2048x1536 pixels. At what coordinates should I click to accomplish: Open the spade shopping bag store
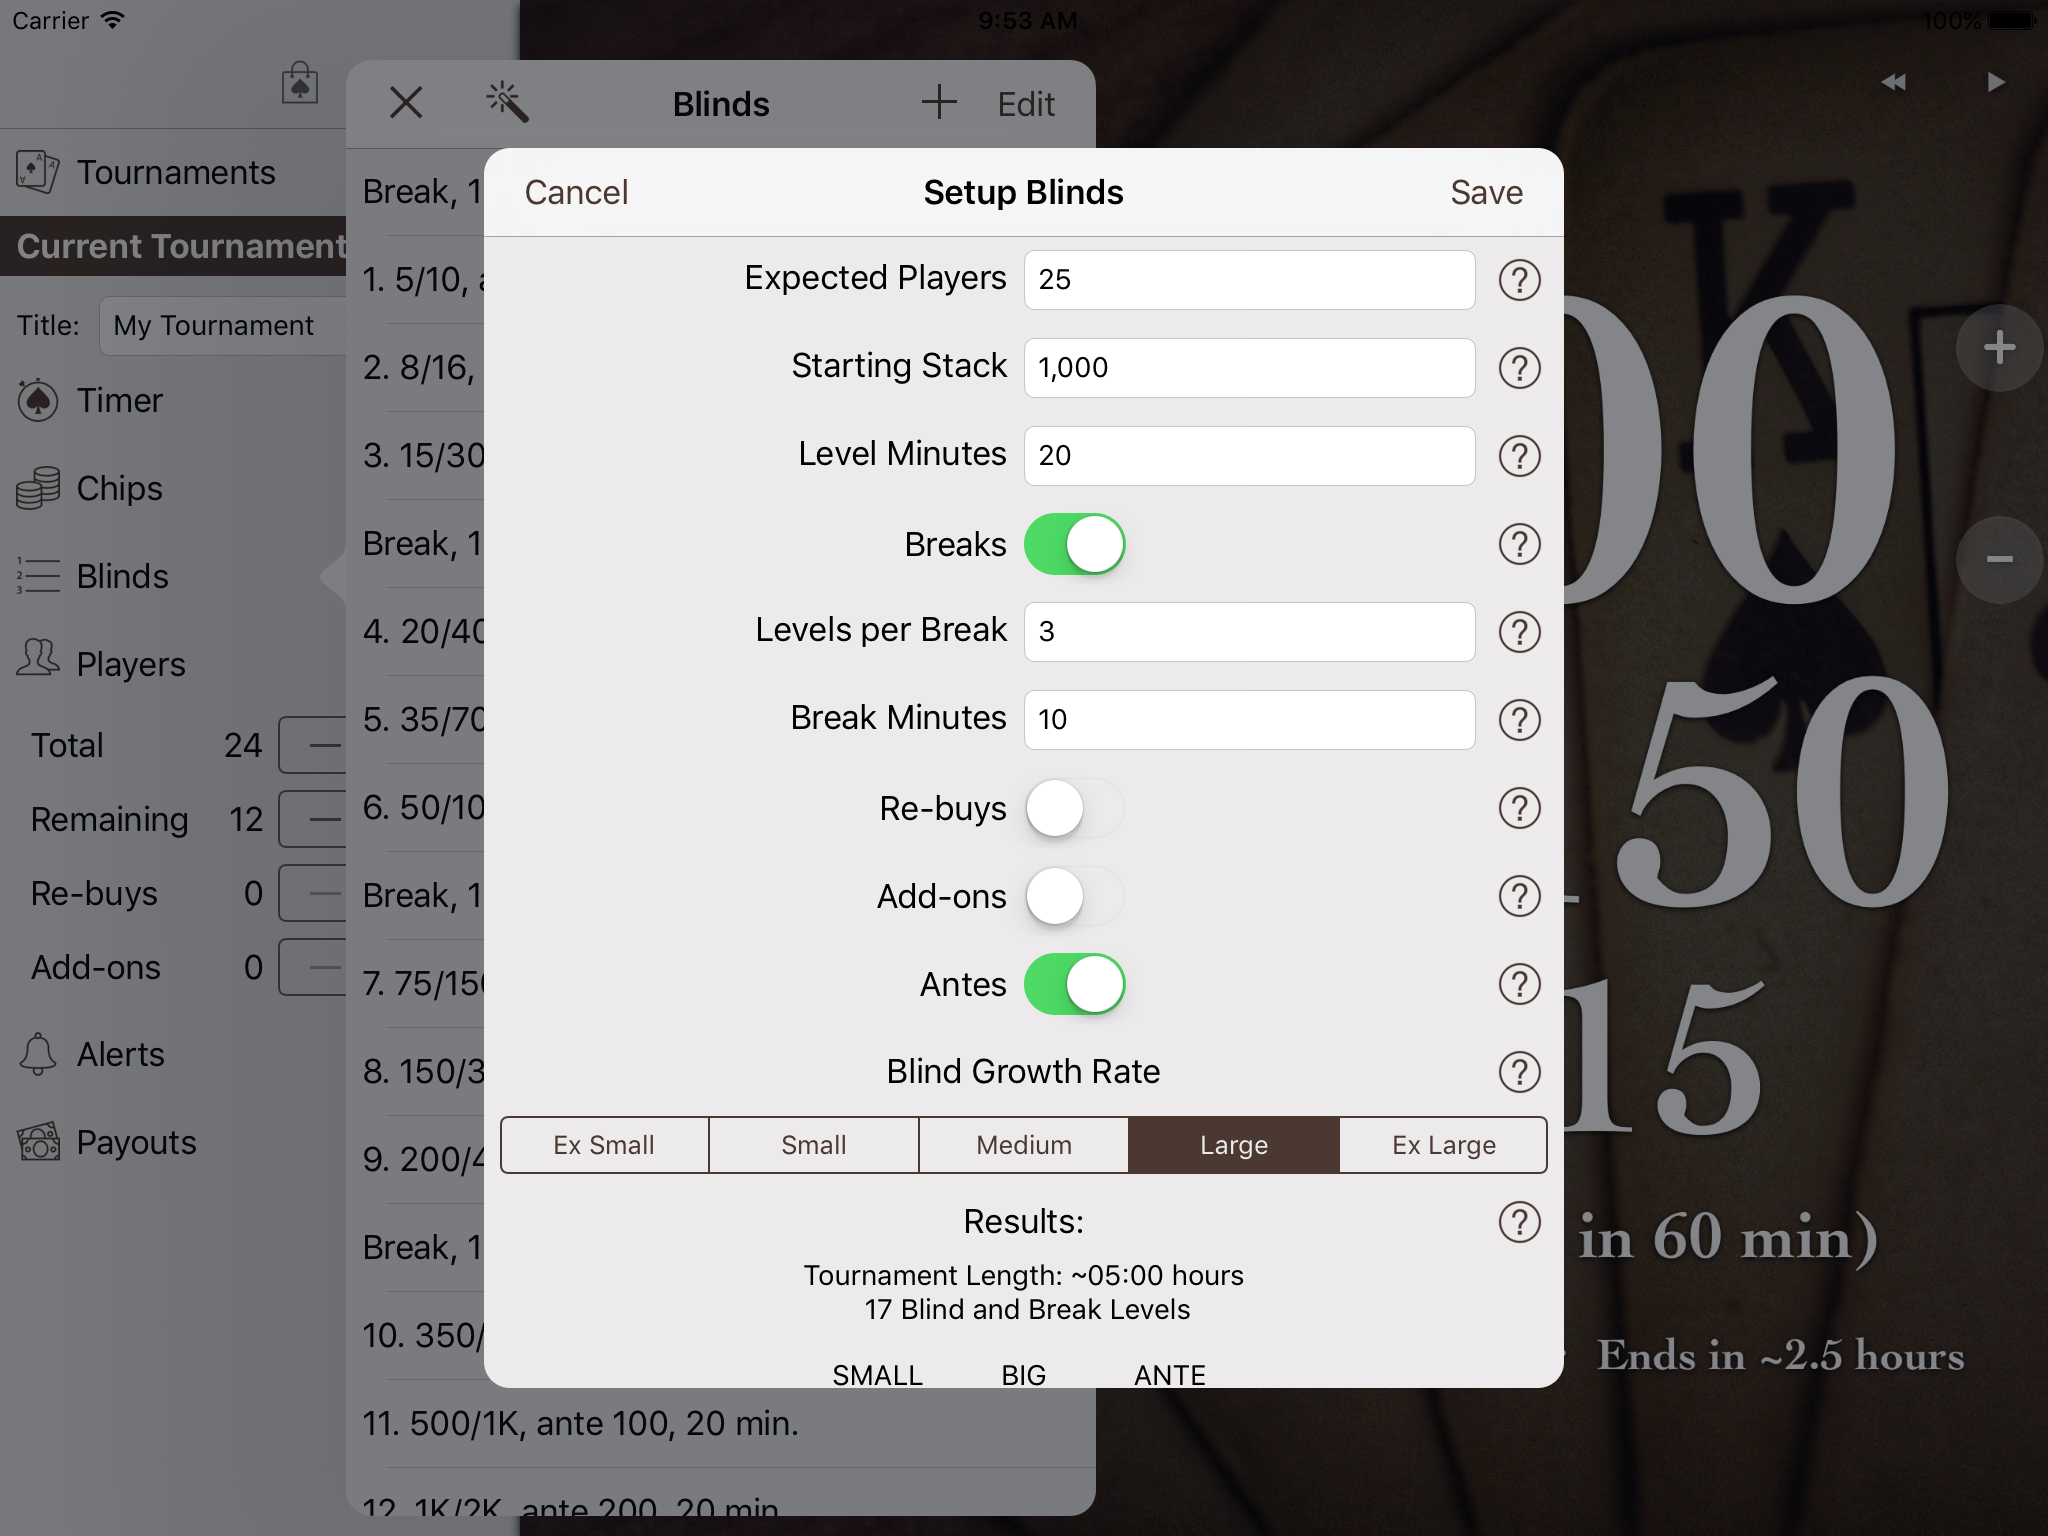point(300,83)
